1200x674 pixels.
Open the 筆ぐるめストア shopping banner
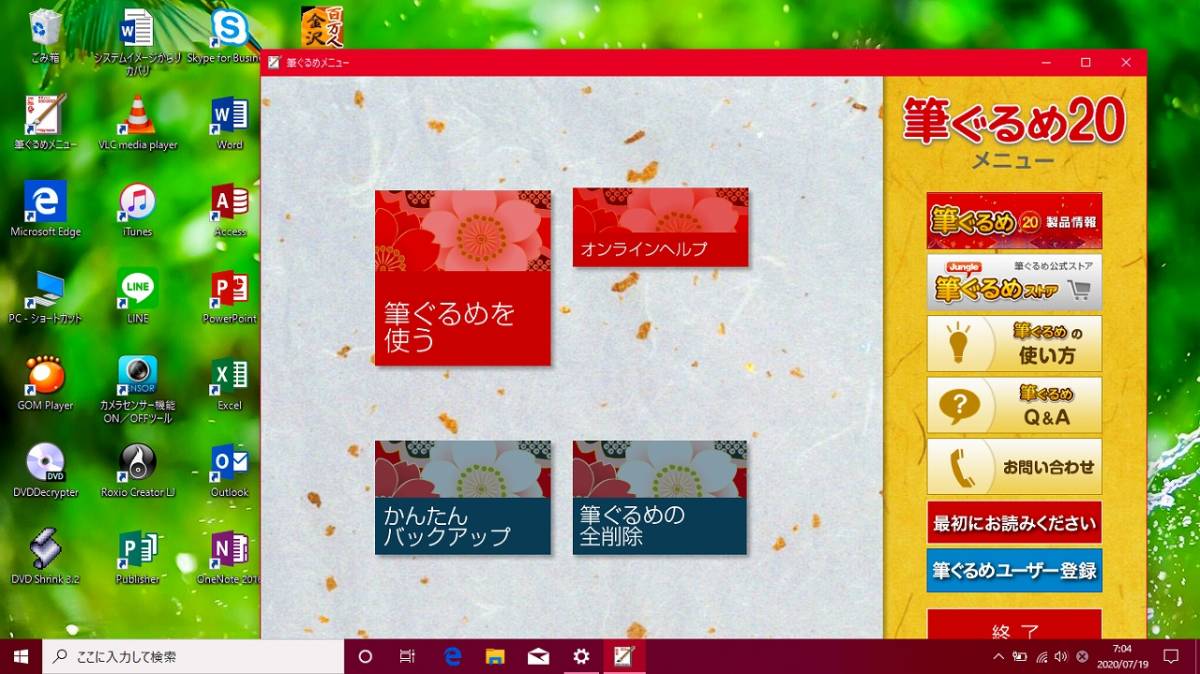1014,282
